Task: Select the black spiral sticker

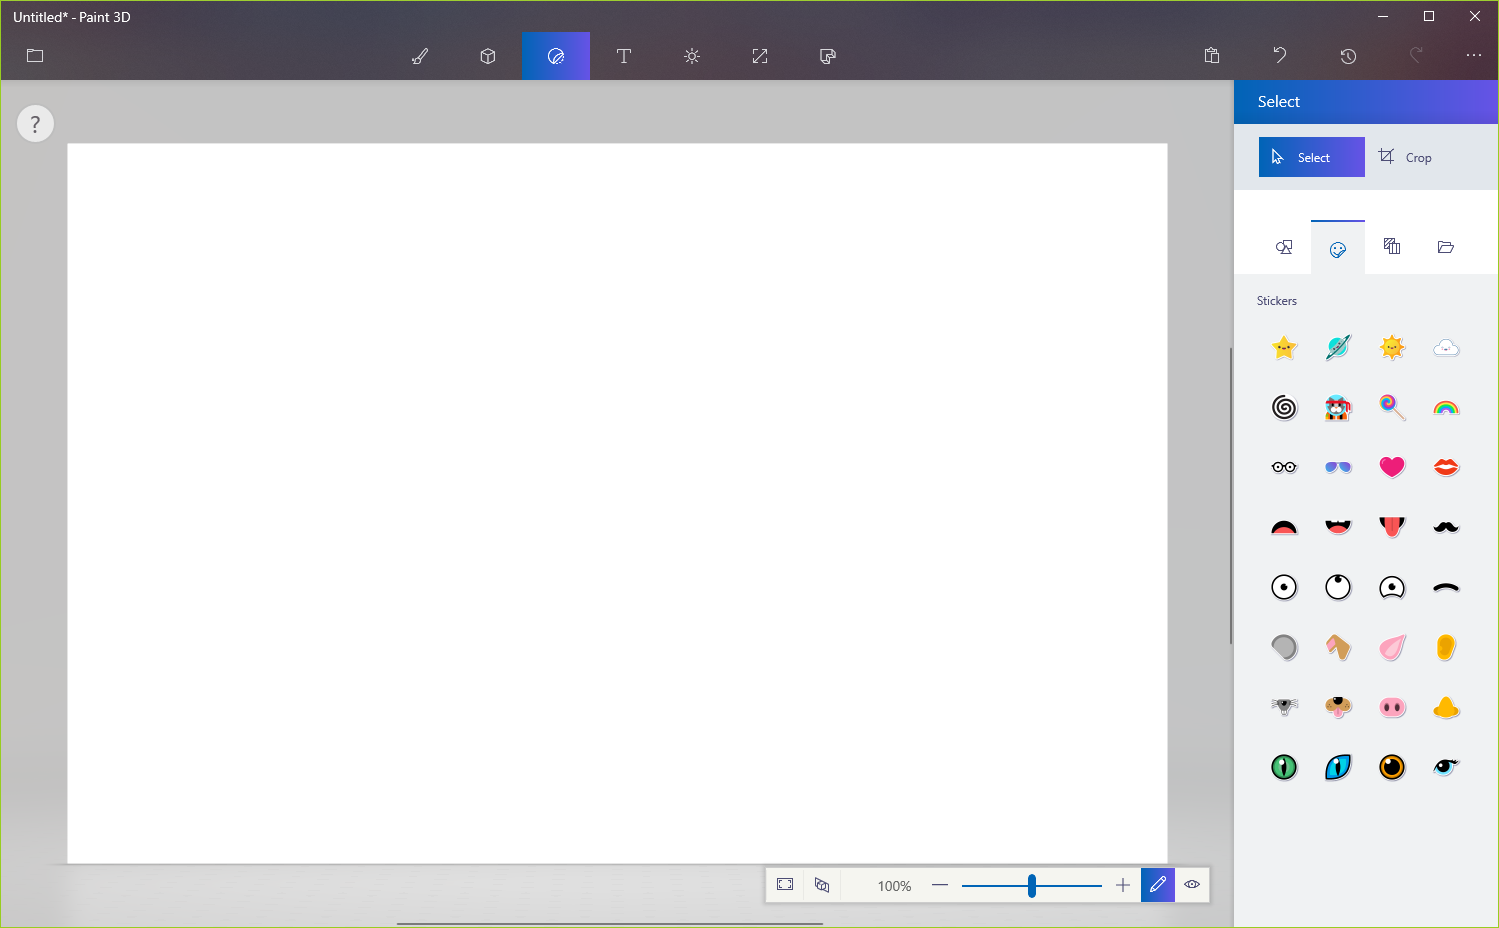Action: pos(1284,407)
